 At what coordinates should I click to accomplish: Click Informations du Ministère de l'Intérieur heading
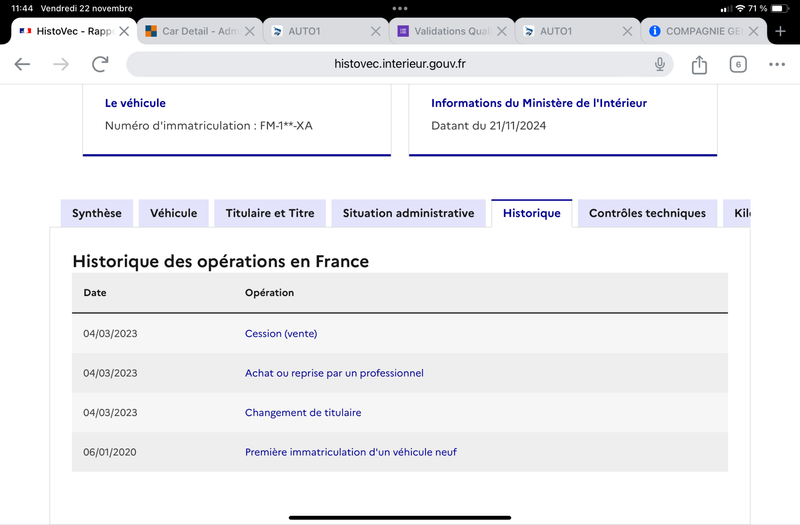click(x=539, y=103)
